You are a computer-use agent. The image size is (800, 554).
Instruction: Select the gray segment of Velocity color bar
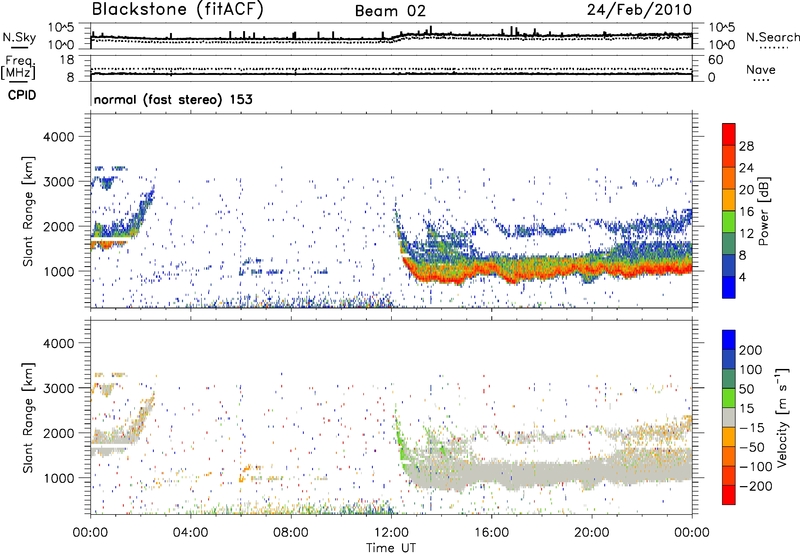[x=729, y=418]
